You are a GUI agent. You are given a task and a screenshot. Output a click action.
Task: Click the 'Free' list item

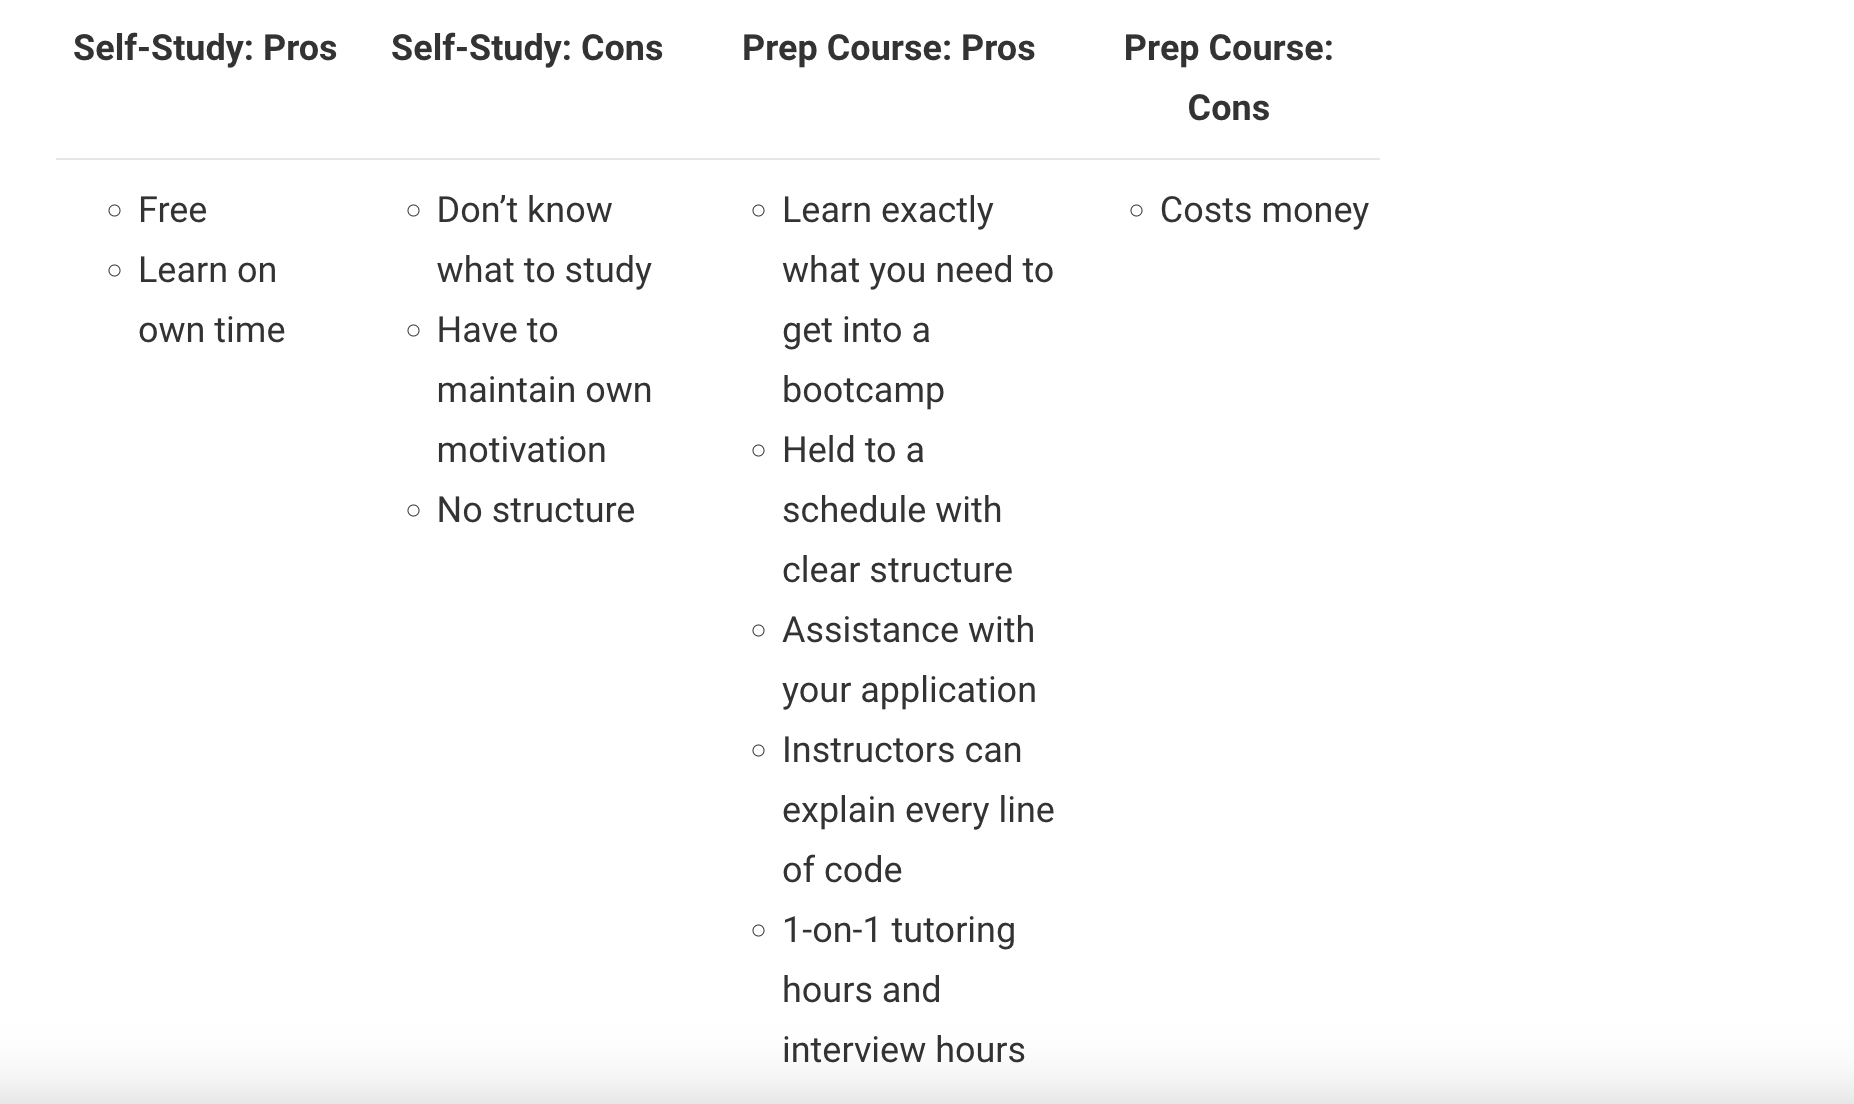click(172, 210)
